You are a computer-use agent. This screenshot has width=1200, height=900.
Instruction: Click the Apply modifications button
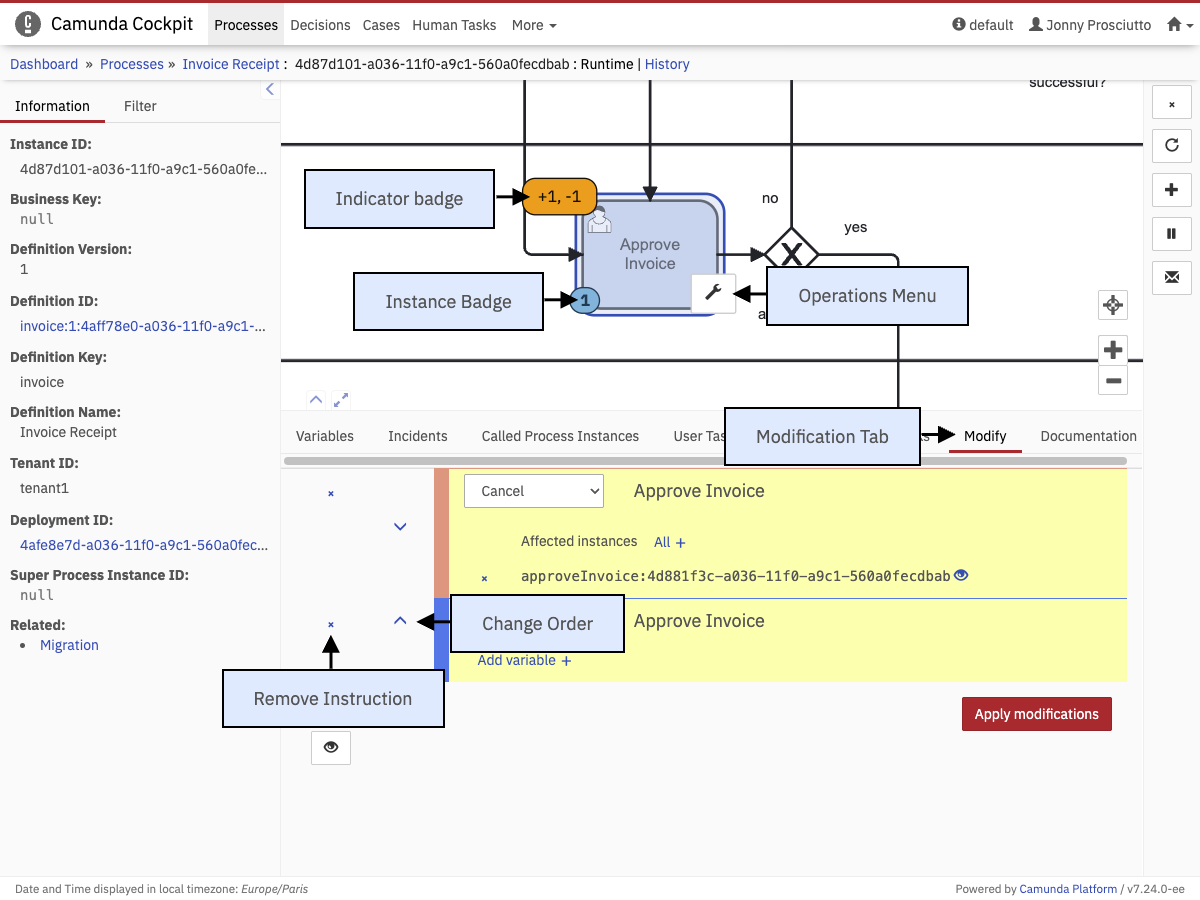[1036, 714]
